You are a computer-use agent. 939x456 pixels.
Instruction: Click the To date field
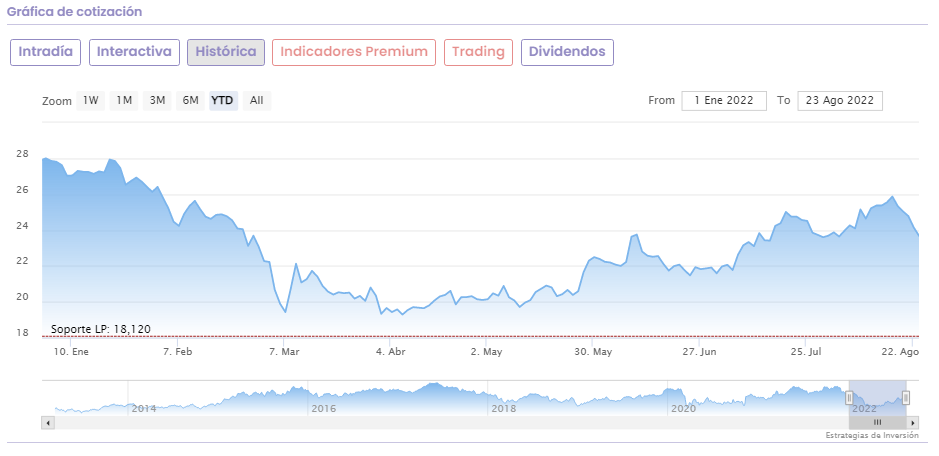(x=840, y=100)
